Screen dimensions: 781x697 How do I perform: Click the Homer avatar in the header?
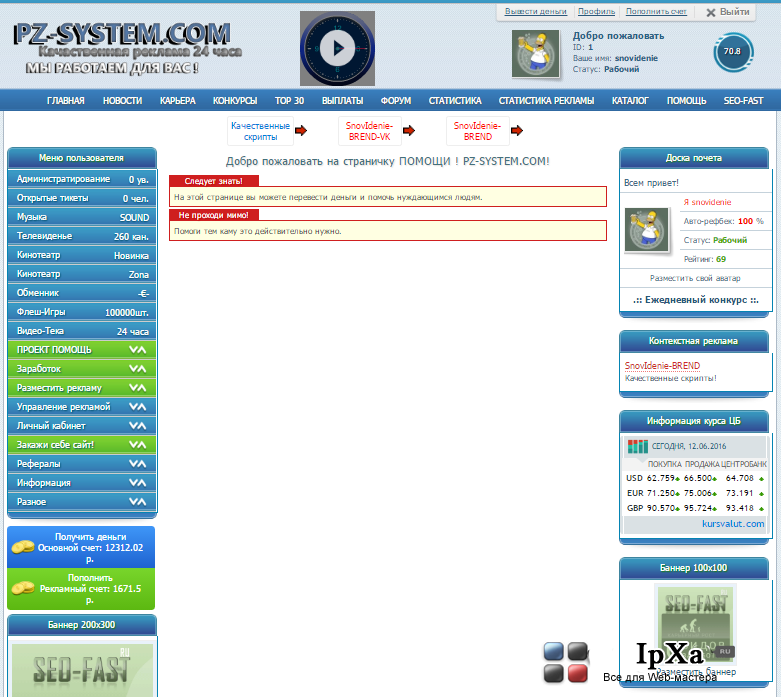tap(535, 53)
